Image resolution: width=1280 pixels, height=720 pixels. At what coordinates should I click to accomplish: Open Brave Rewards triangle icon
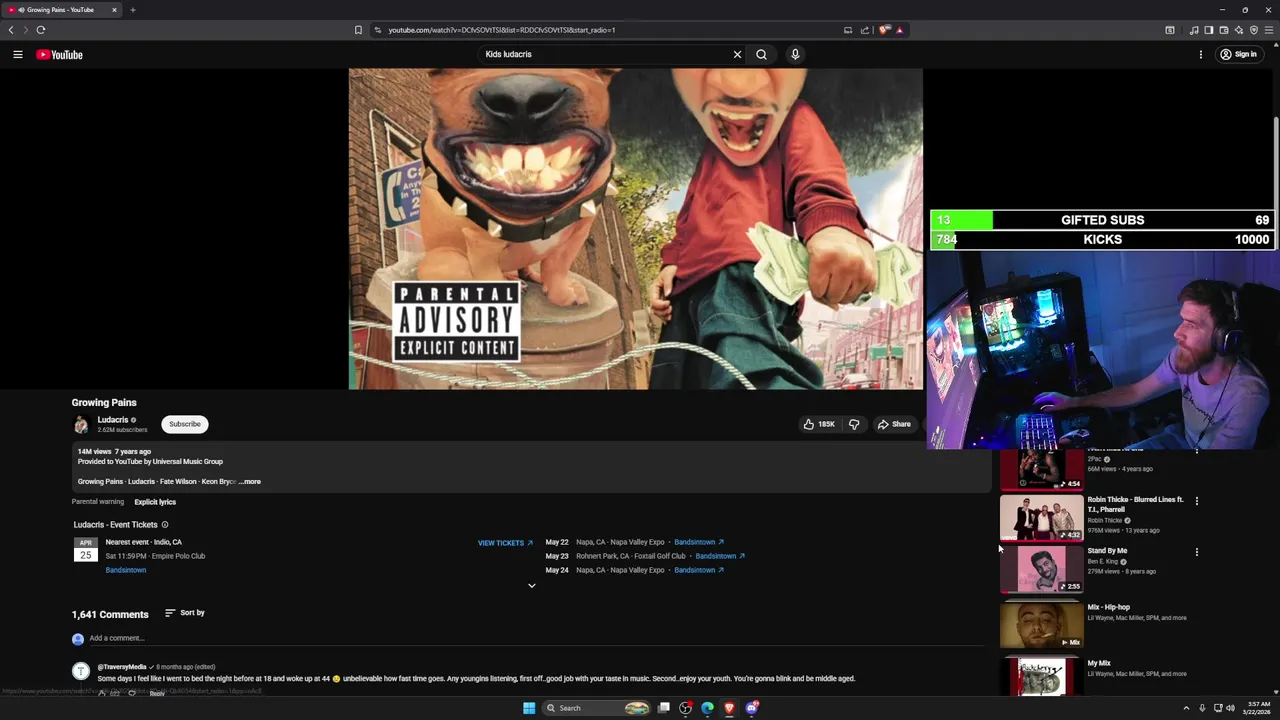[900, 30]
